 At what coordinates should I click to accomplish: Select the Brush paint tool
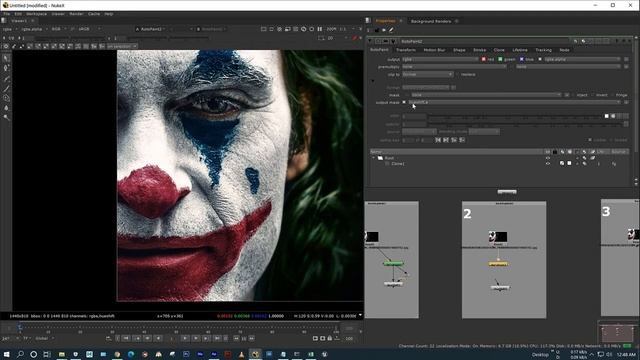[6, 88]
